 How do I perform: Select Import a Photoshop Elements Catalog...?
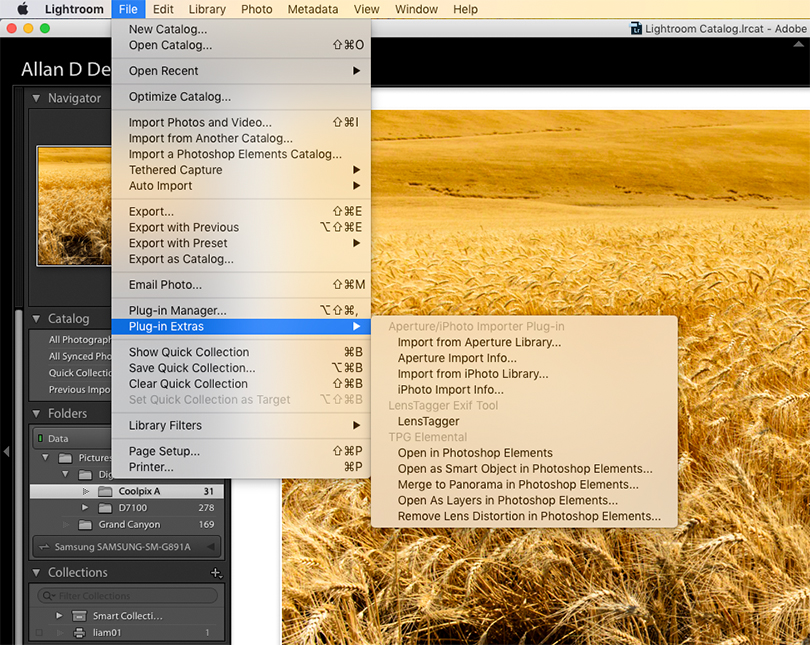(x=241, y=154)
